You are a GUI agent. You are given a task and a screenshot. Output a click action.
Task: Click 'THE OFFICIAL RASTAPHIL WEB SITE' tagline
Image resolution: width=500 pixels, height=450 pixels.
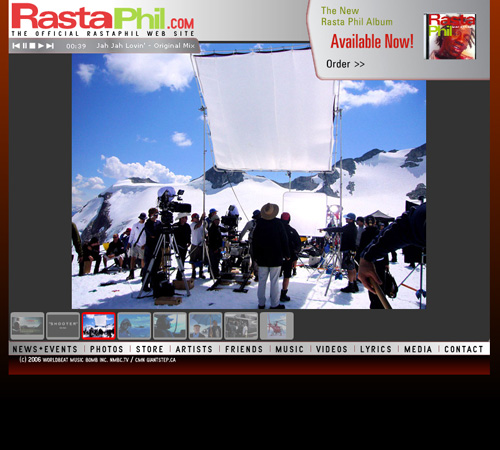click(x=103, y=34)
